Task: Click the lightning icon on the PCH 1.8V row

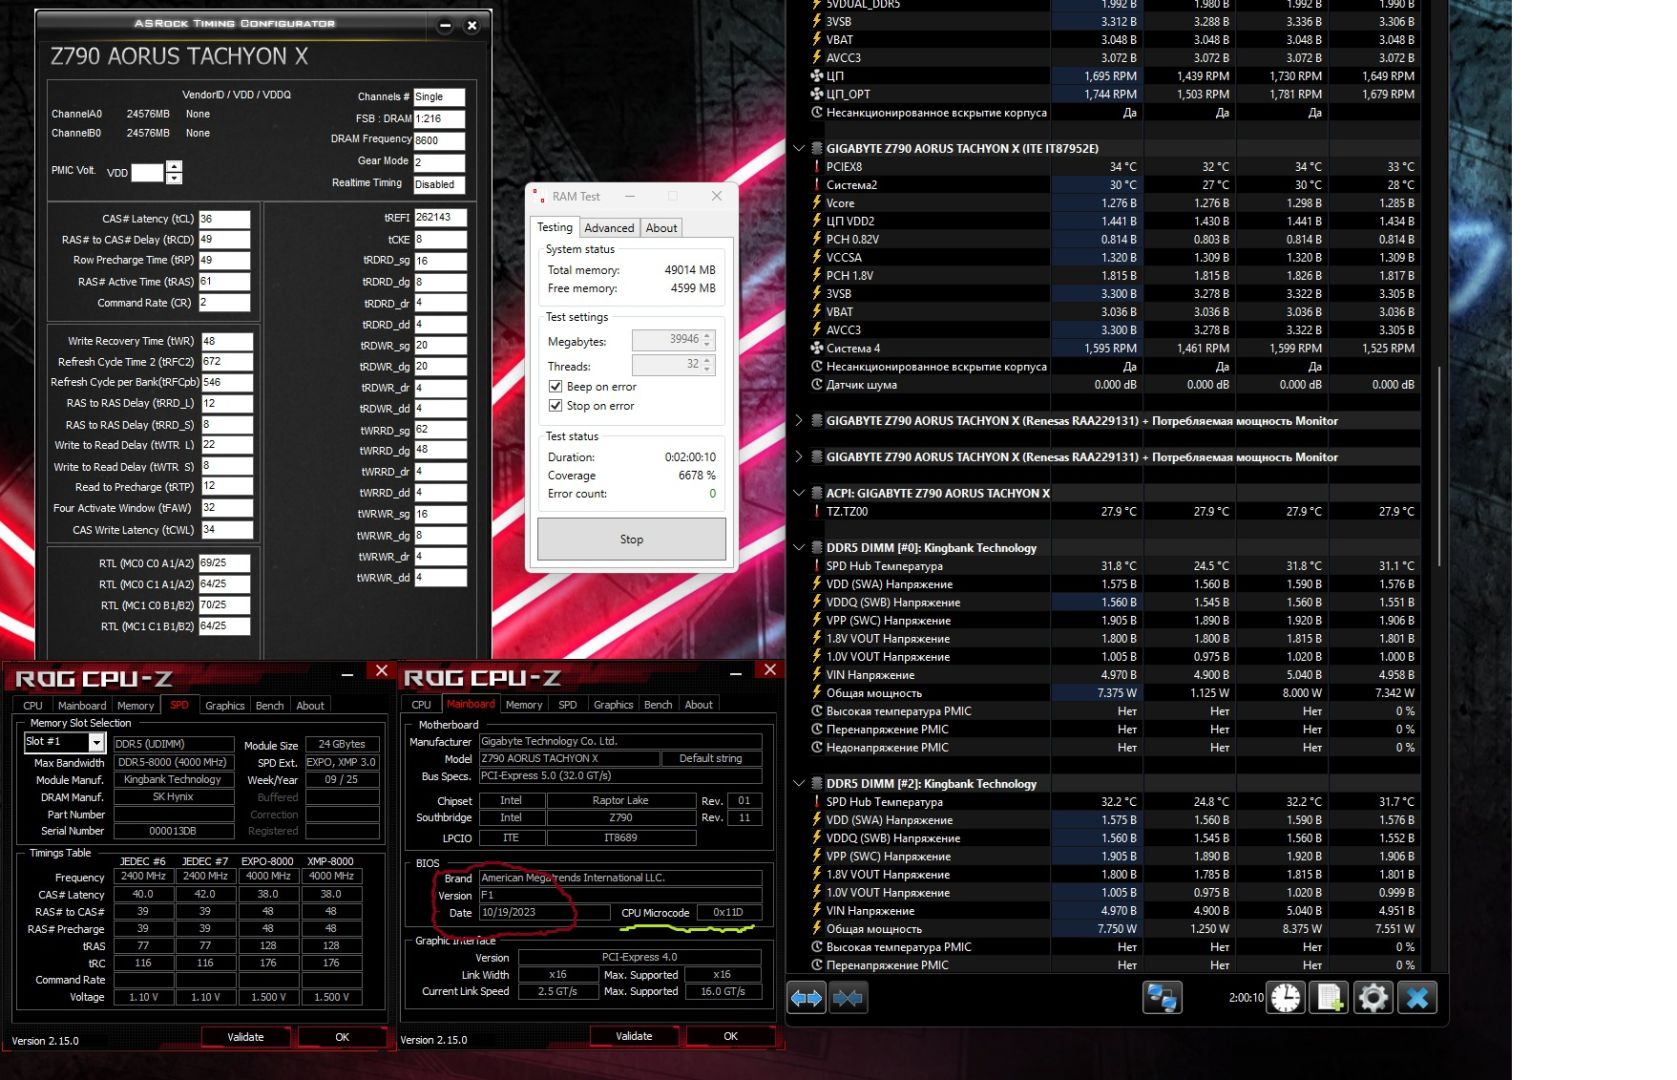Action: 816,275
